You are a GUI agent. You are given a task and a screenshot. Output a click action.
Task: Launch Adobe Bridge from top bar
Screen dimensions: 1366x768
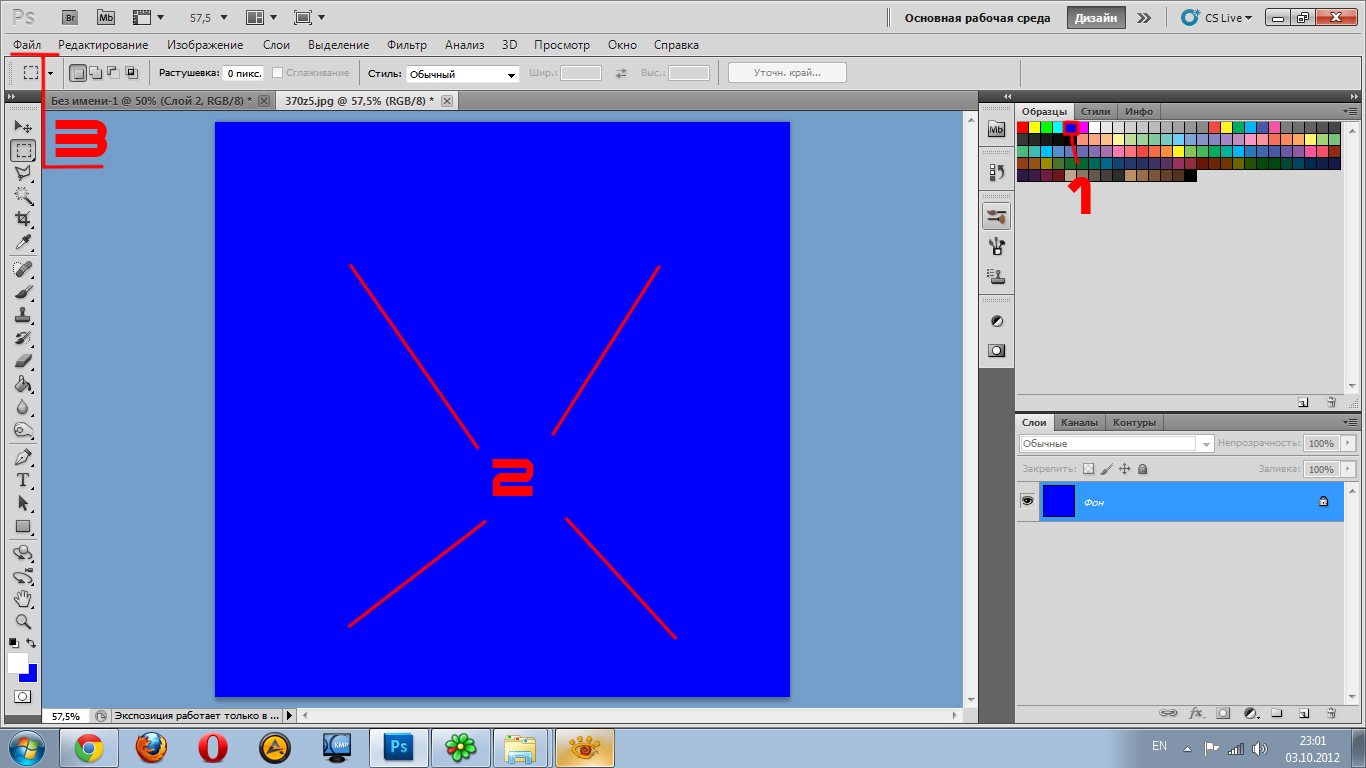click(x=69, y=17)
